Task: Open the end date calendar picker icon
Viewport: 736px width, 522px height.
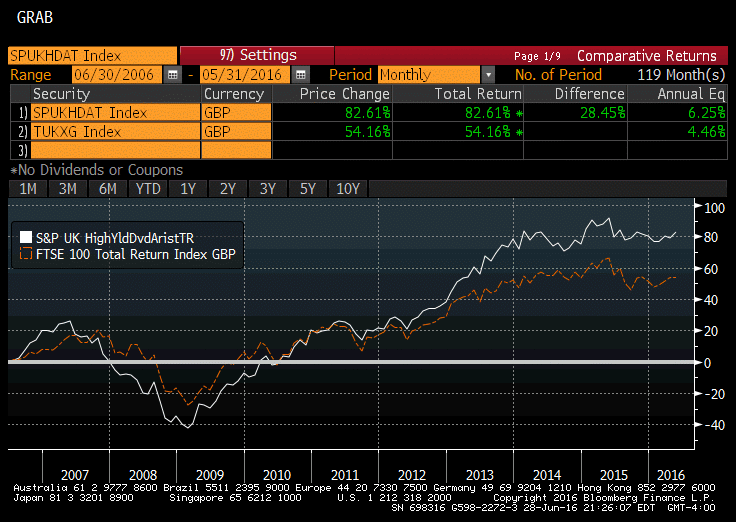Action: [300, 75]
